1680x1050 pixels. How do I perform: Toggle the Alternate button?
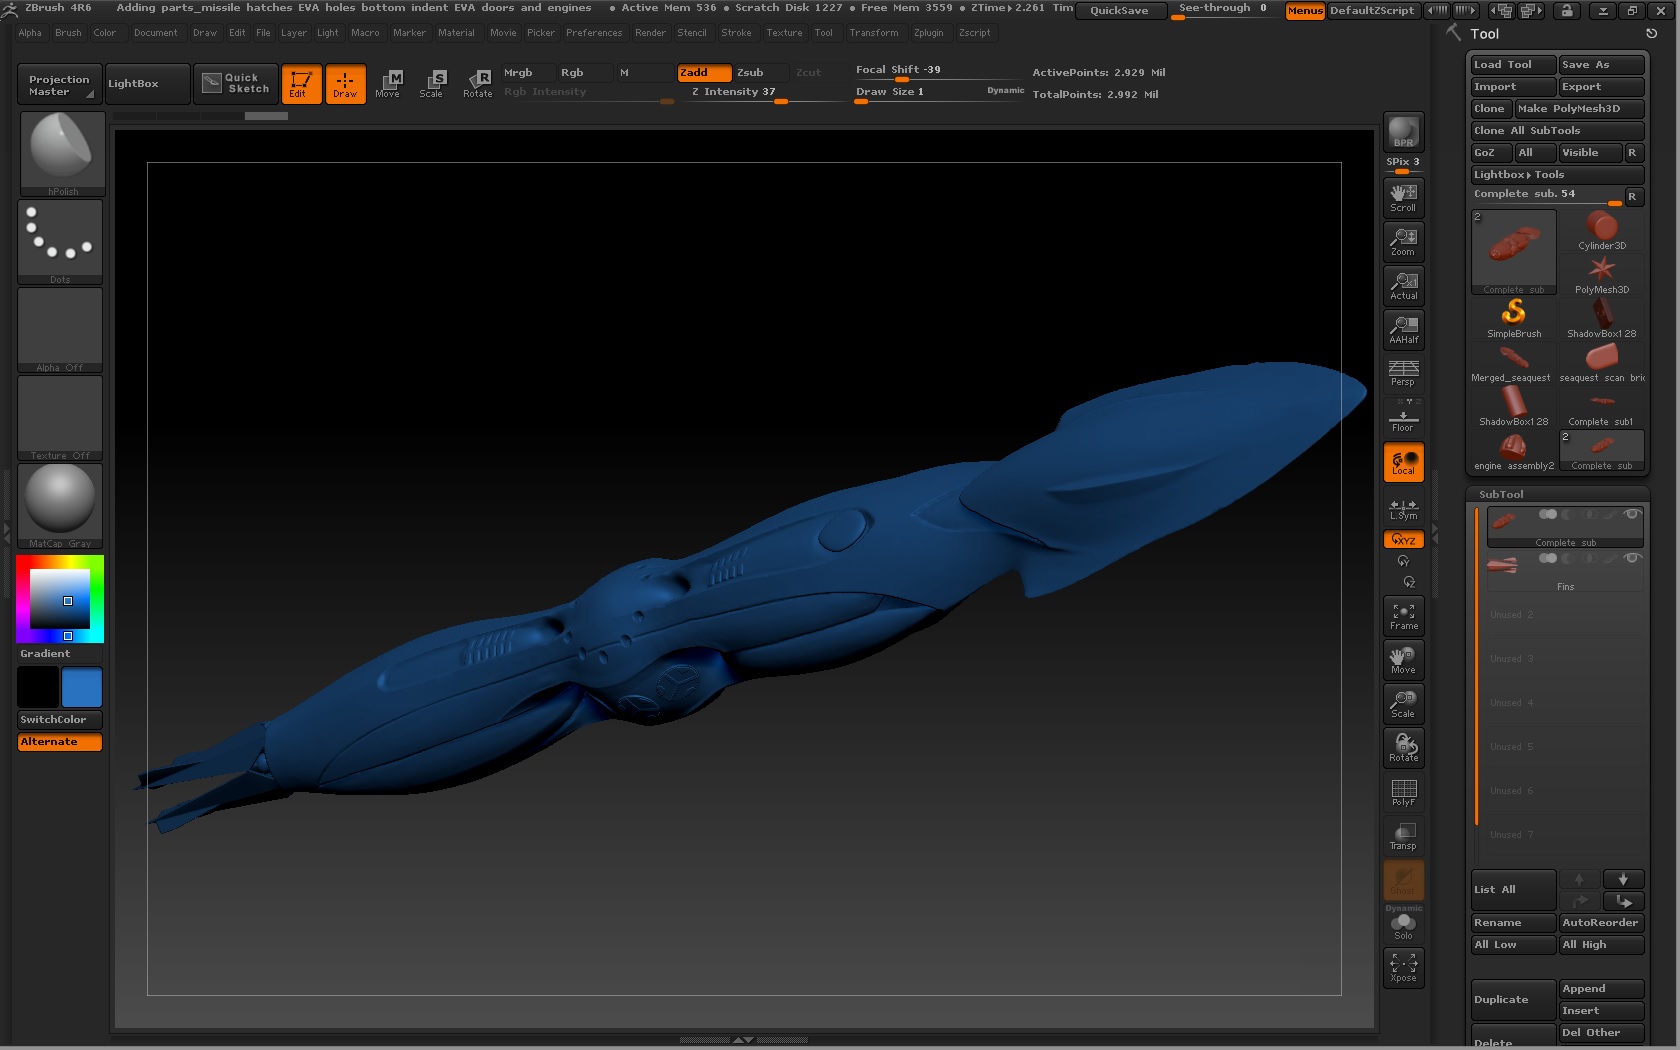[60, 742]
